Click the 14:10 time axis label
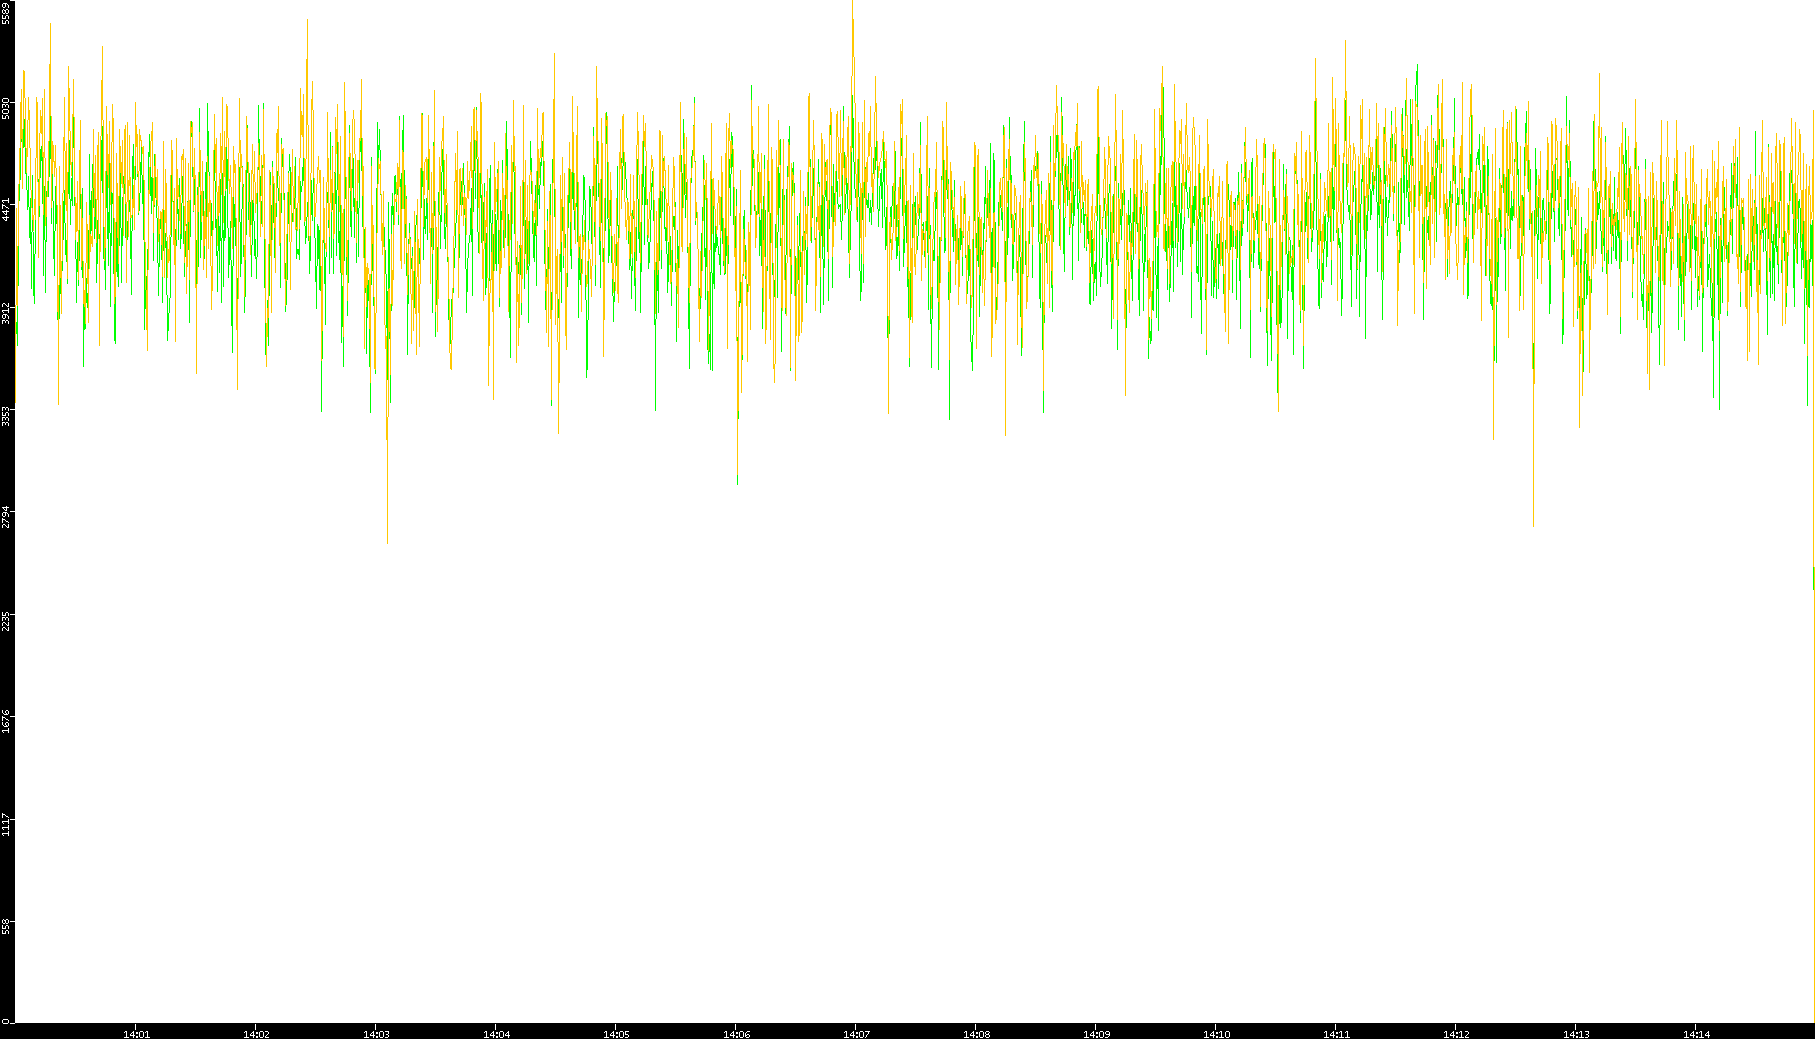This screenshot has width=1815, height=1039. click(x=1216, y=1034)
